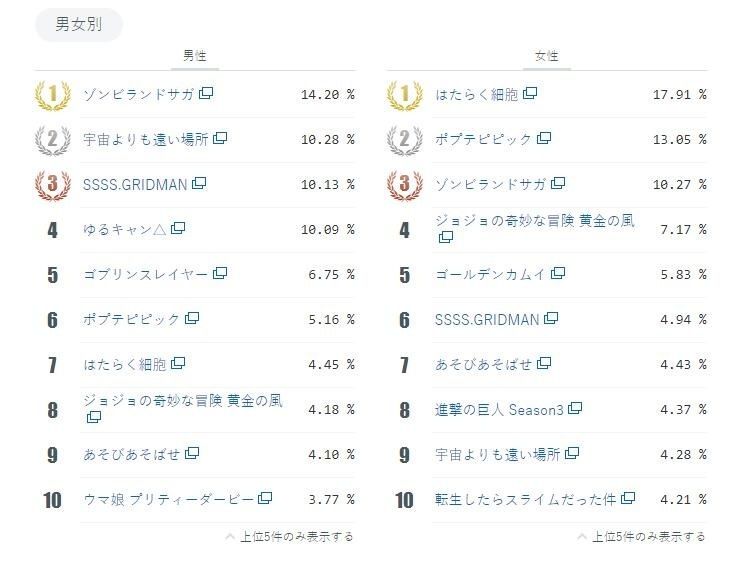Open the あそびあそばせ link in 男性 list

[x=132, y=454]
